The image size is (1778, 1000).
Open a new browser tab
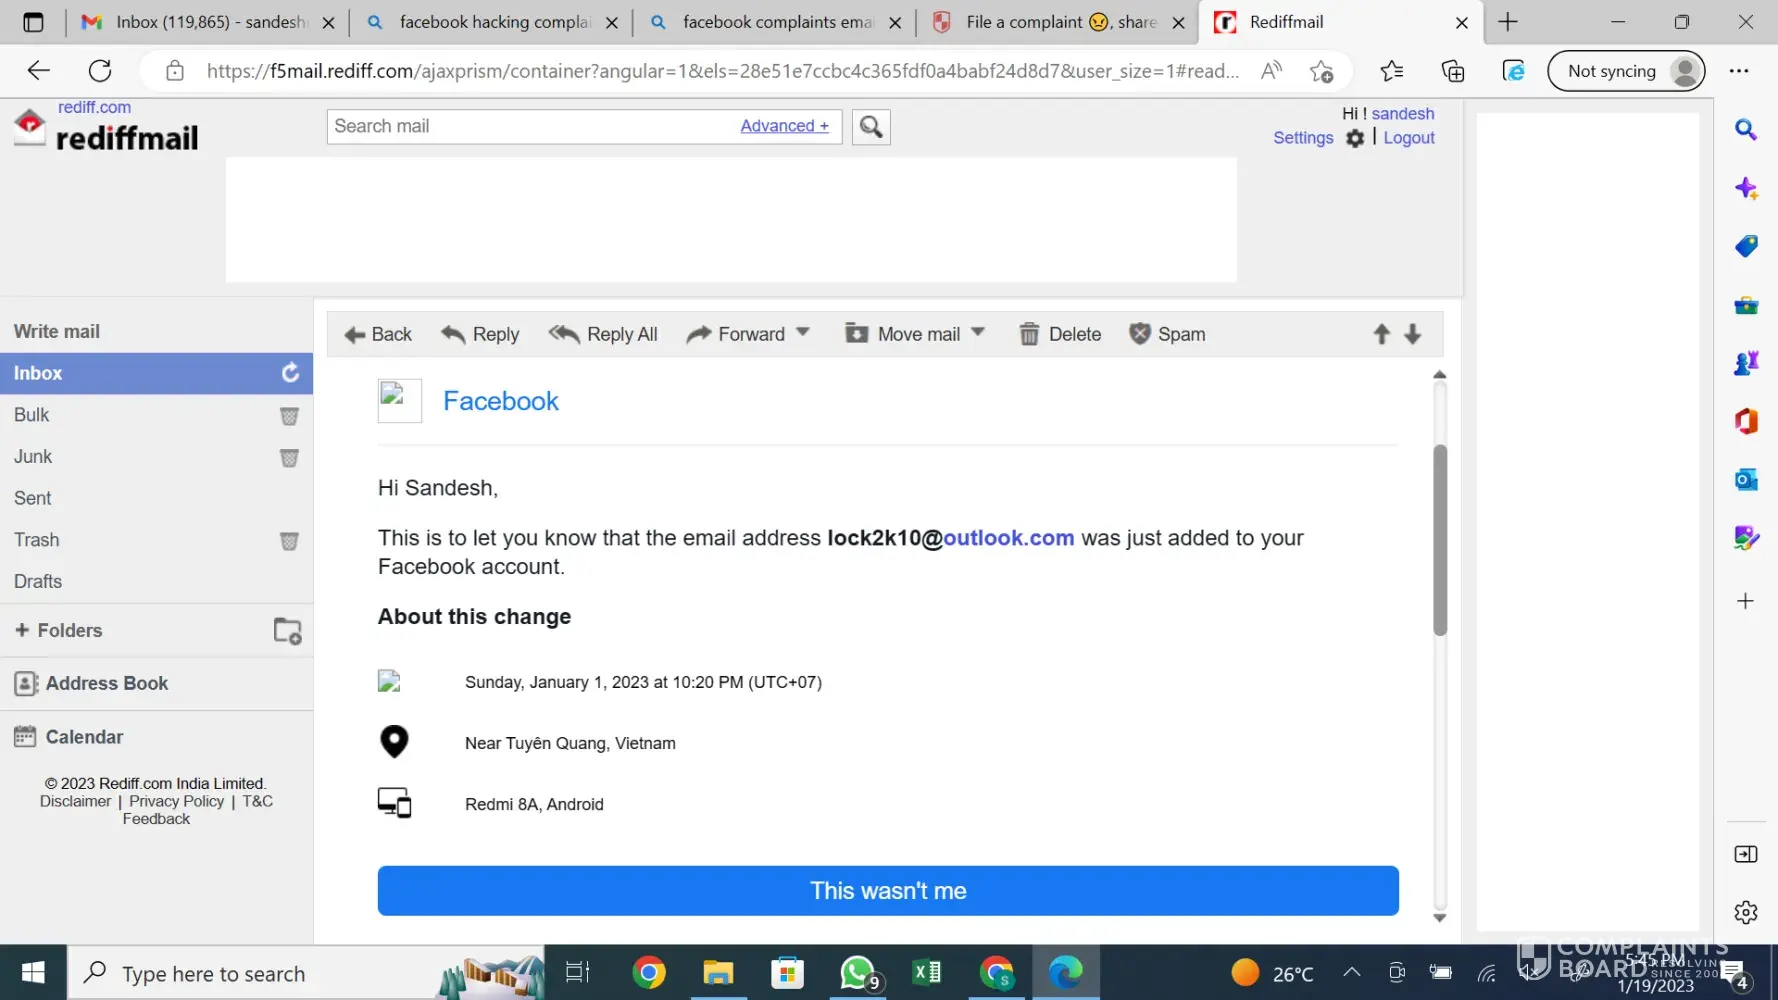coord(1508,22)
